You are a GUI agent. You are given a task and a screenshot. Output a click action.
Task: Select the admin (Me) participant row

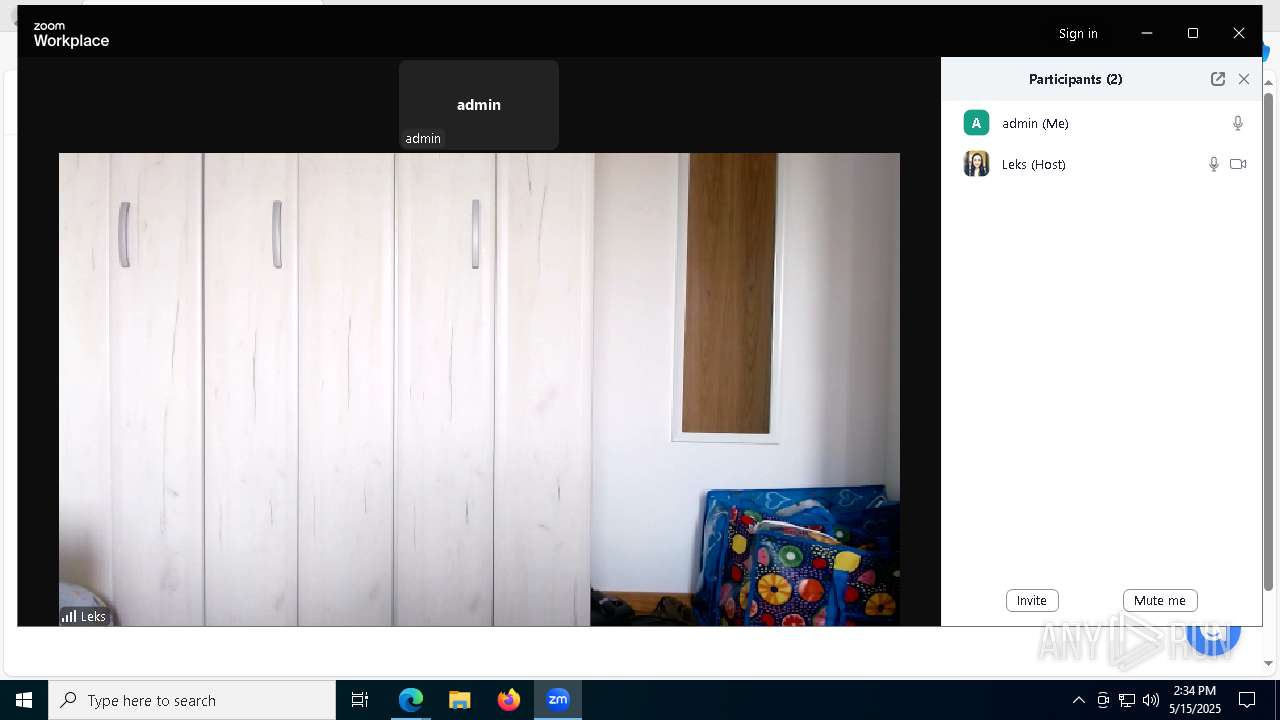tap(1101, 123)
